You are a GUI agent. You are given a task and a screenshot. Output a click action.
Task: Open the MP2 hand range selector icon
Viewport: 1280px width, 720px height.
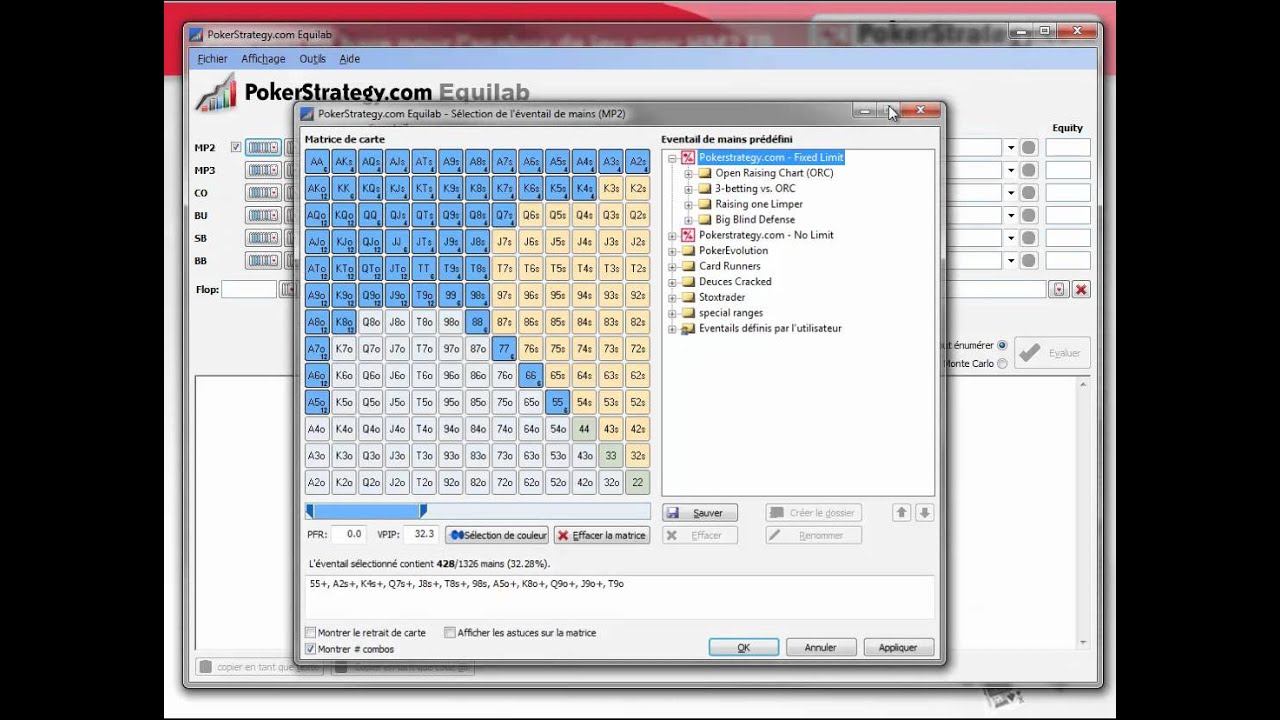[x=263, y=147]
